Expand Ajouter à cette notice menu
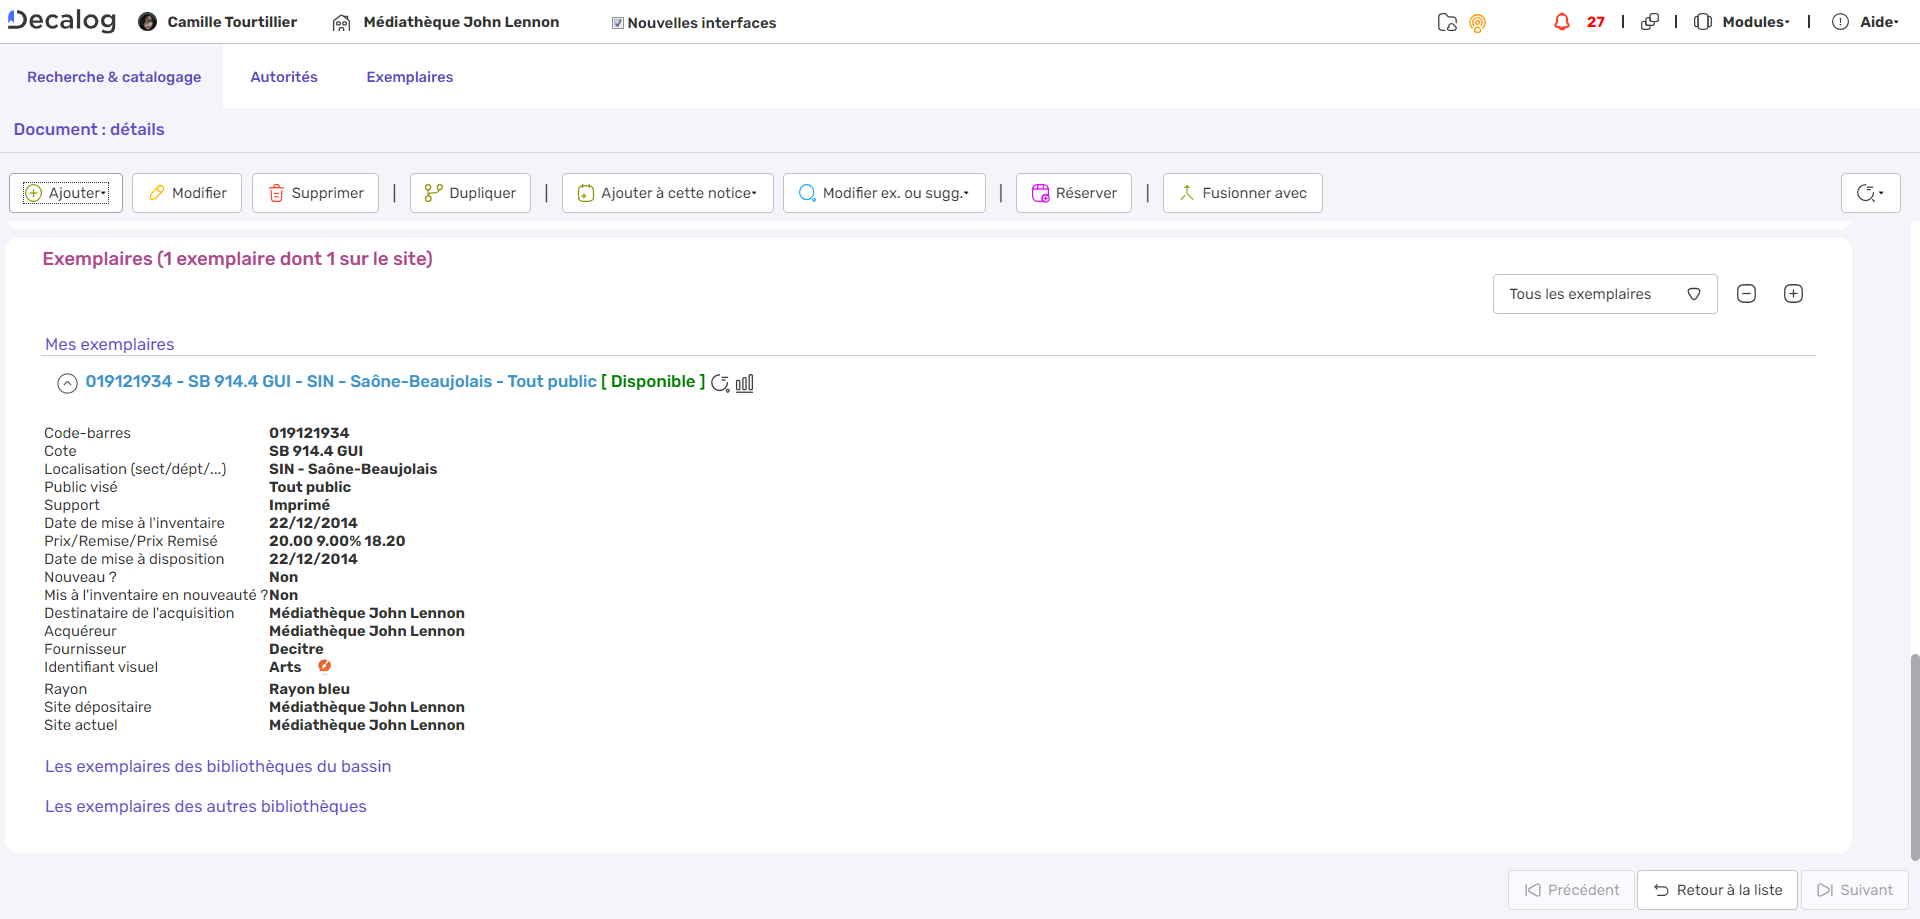 tap(668, 193)
